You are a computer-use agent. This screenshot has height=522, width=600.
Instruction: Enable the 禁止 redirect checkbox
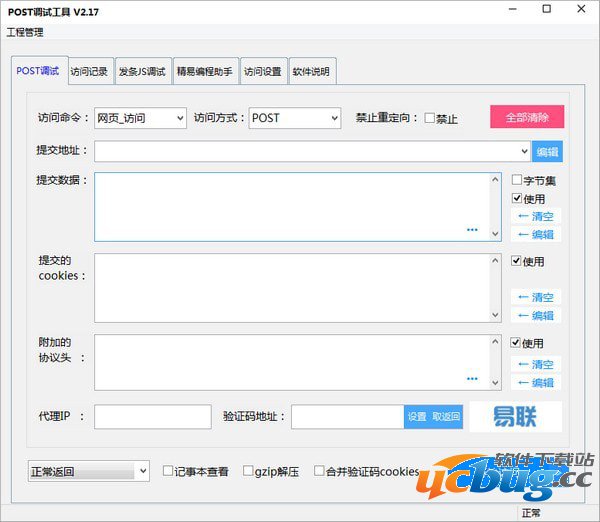tap(430, 118)
